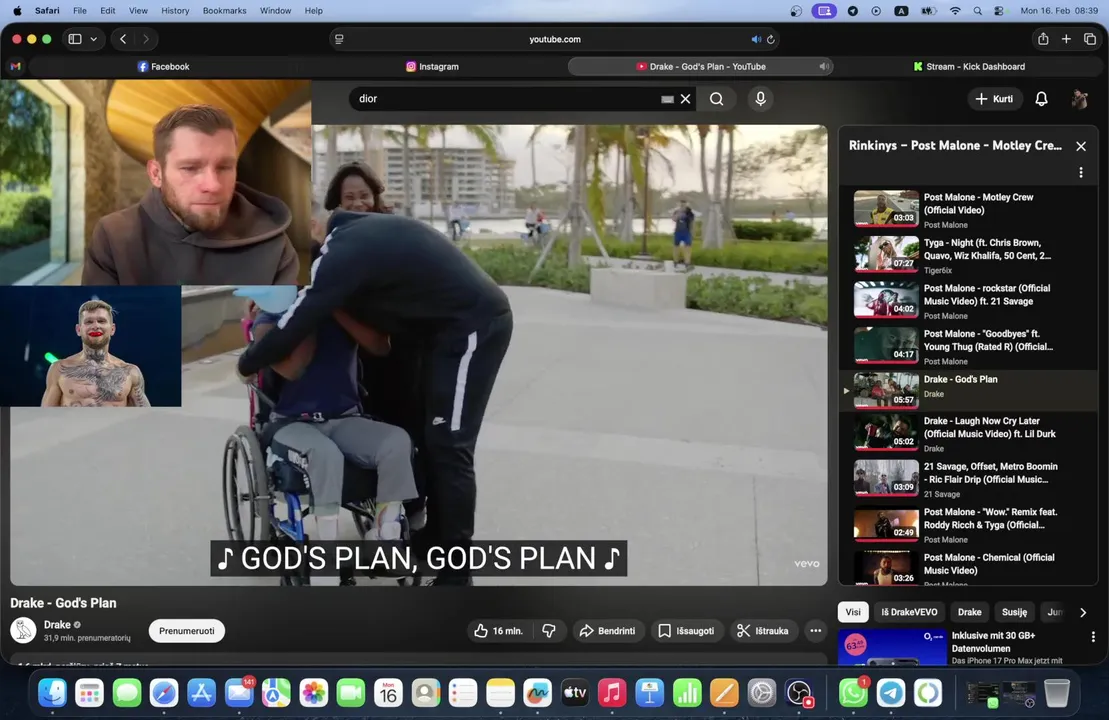
Task: Click the Ištrauka clip button
Action: point(762,631)
